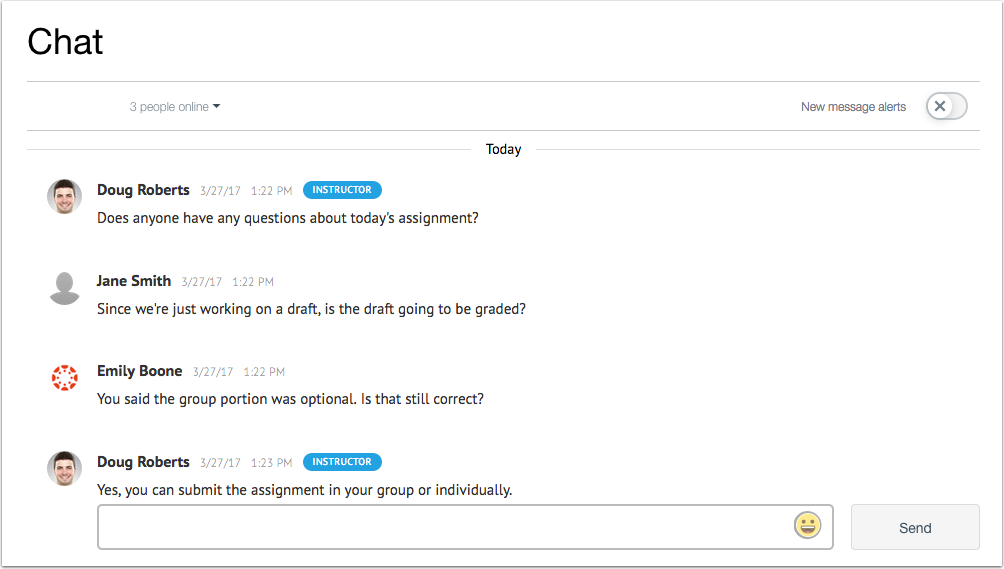Click the Emily Boone name label
Viewport: 1004px width, 569px height.
[139, 371]
